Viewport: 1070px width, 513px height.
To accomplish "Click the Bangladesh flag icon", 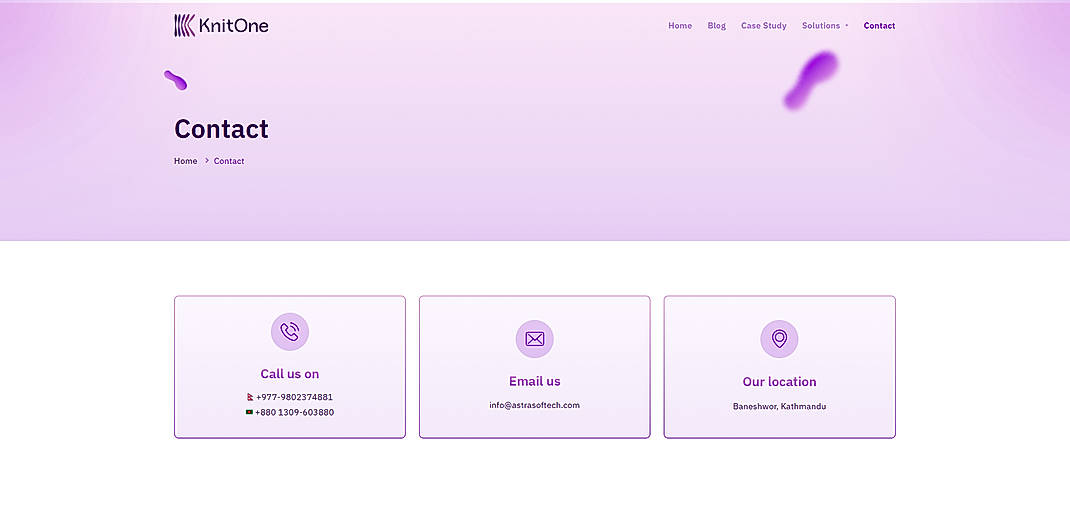I will pos(250,412).
